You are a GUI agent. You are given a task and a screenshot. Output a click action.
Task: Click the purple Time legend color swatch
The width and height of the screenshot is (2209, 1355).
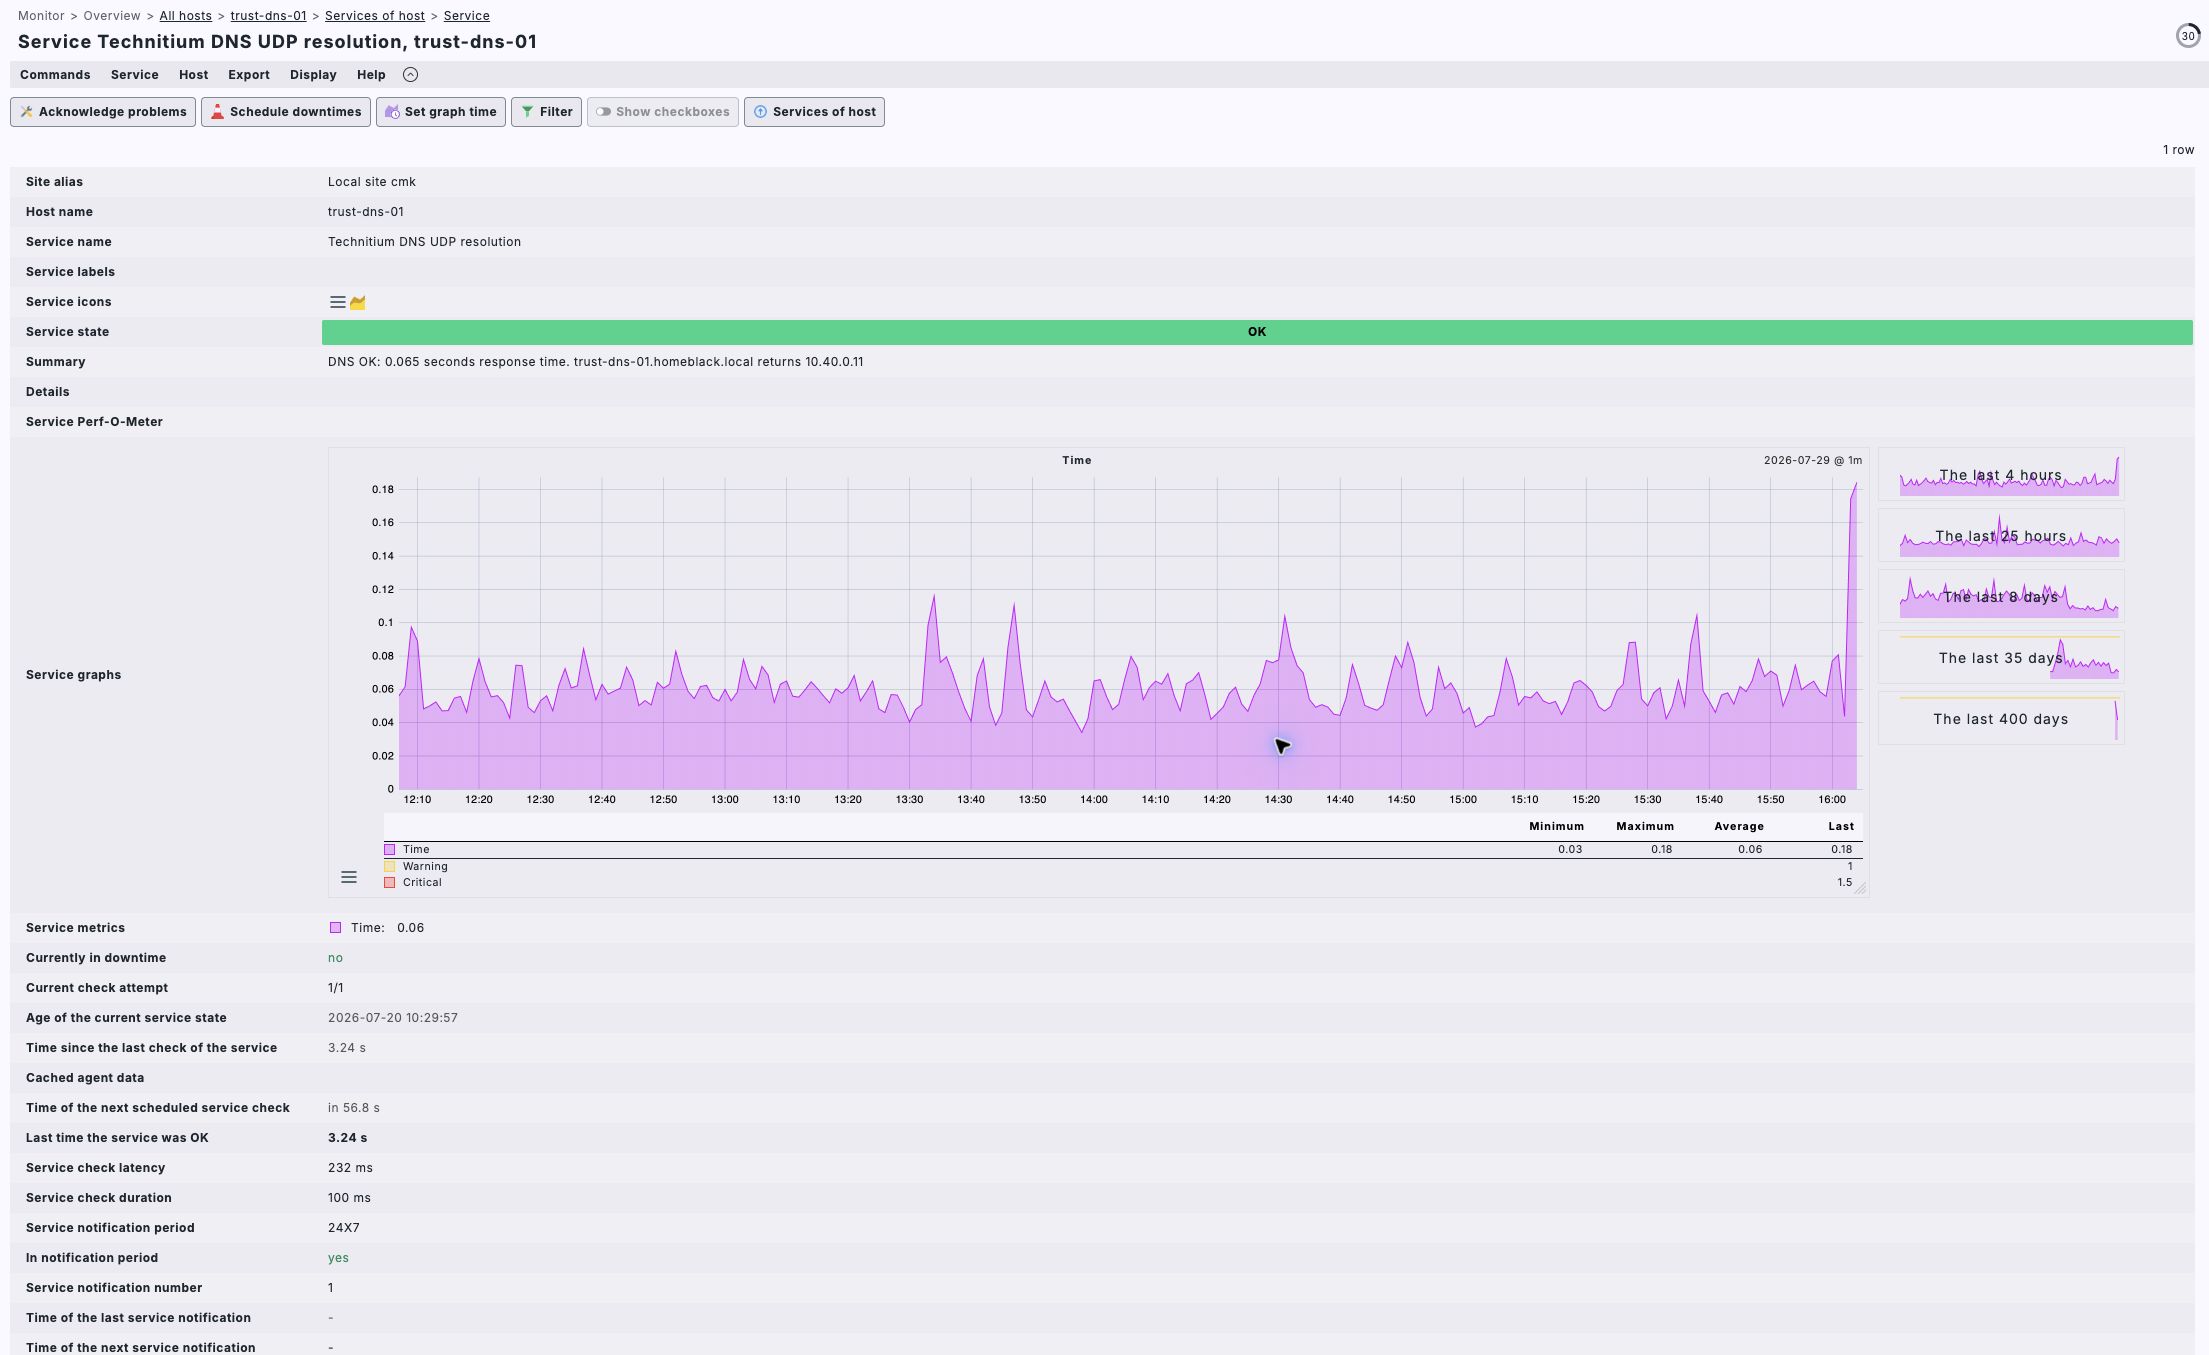tap(390, 849)
